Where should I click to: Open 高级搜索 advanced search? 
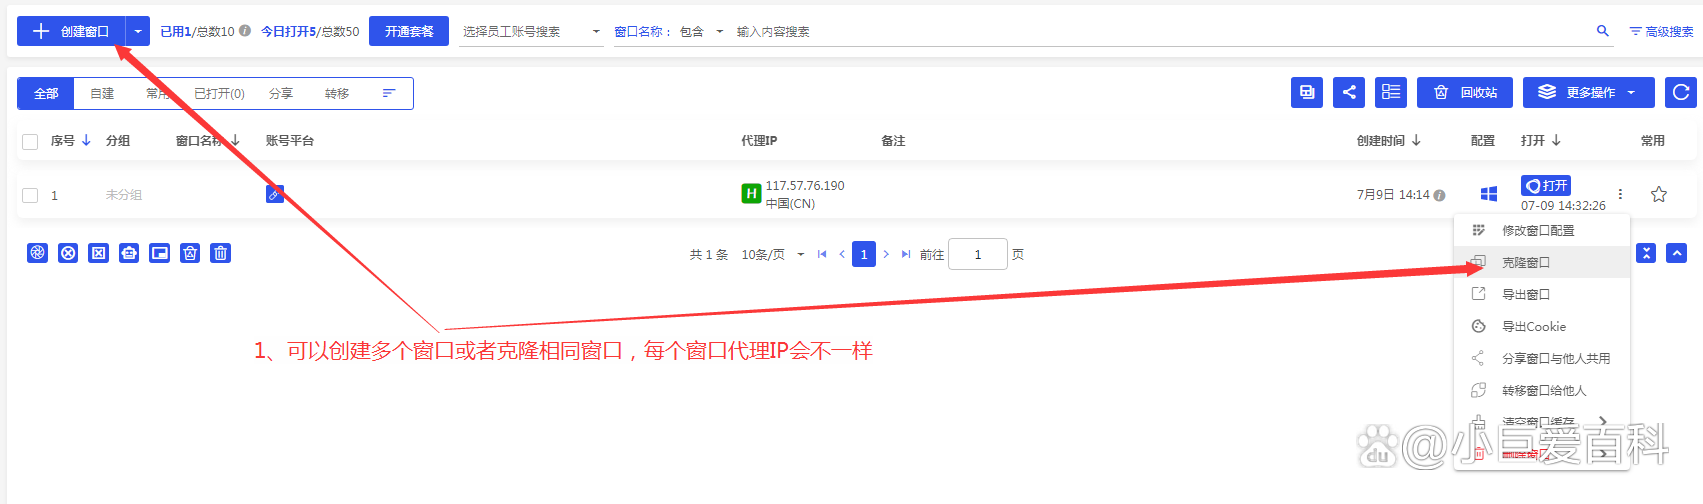pos(1661,32)
